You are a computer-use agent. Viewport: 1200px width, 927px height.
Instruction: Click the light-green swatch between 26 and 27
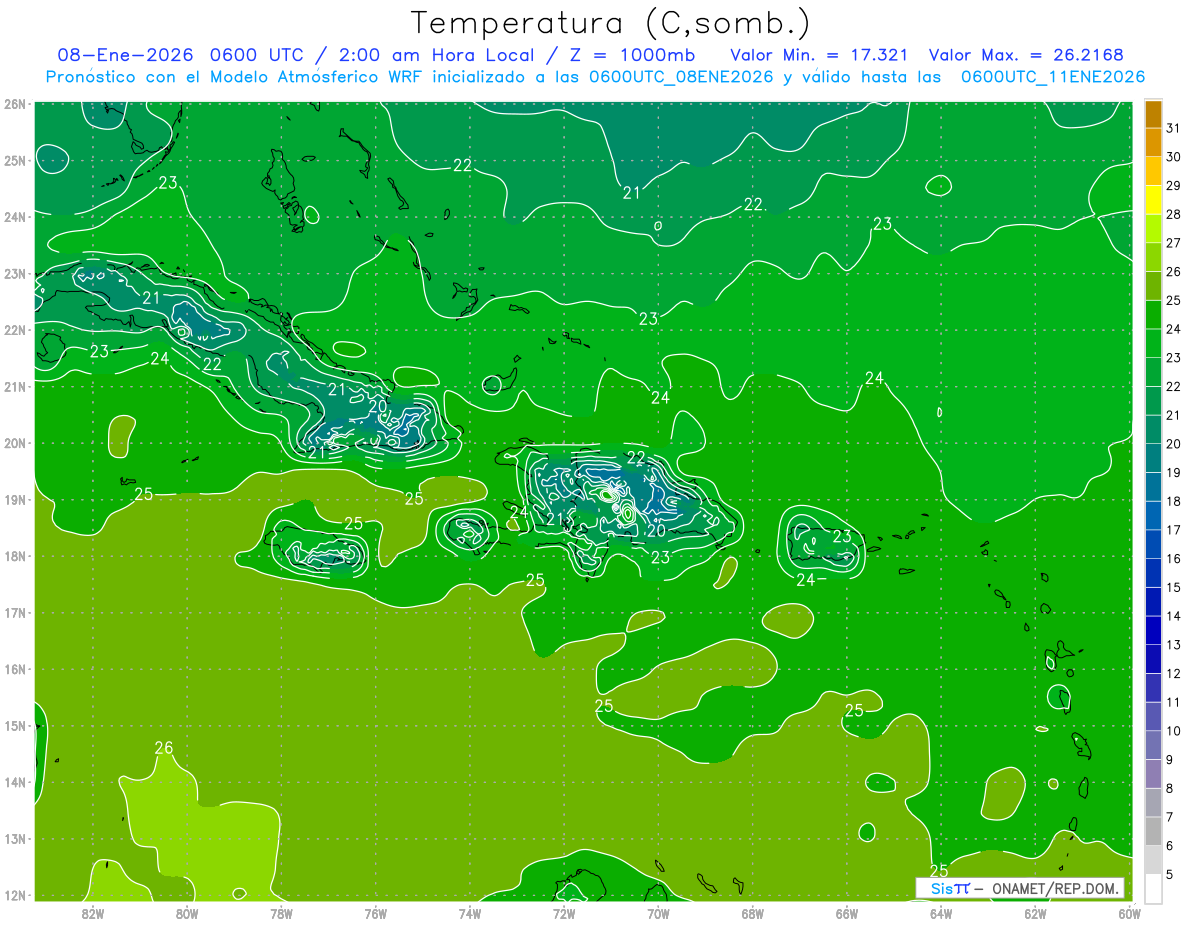pyautogui.click(x=1153, y=257)
